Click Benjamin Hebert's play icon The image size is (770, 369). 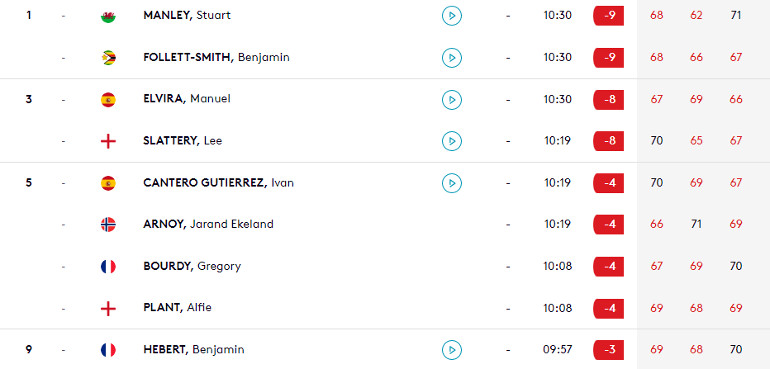tap(451, 350)
